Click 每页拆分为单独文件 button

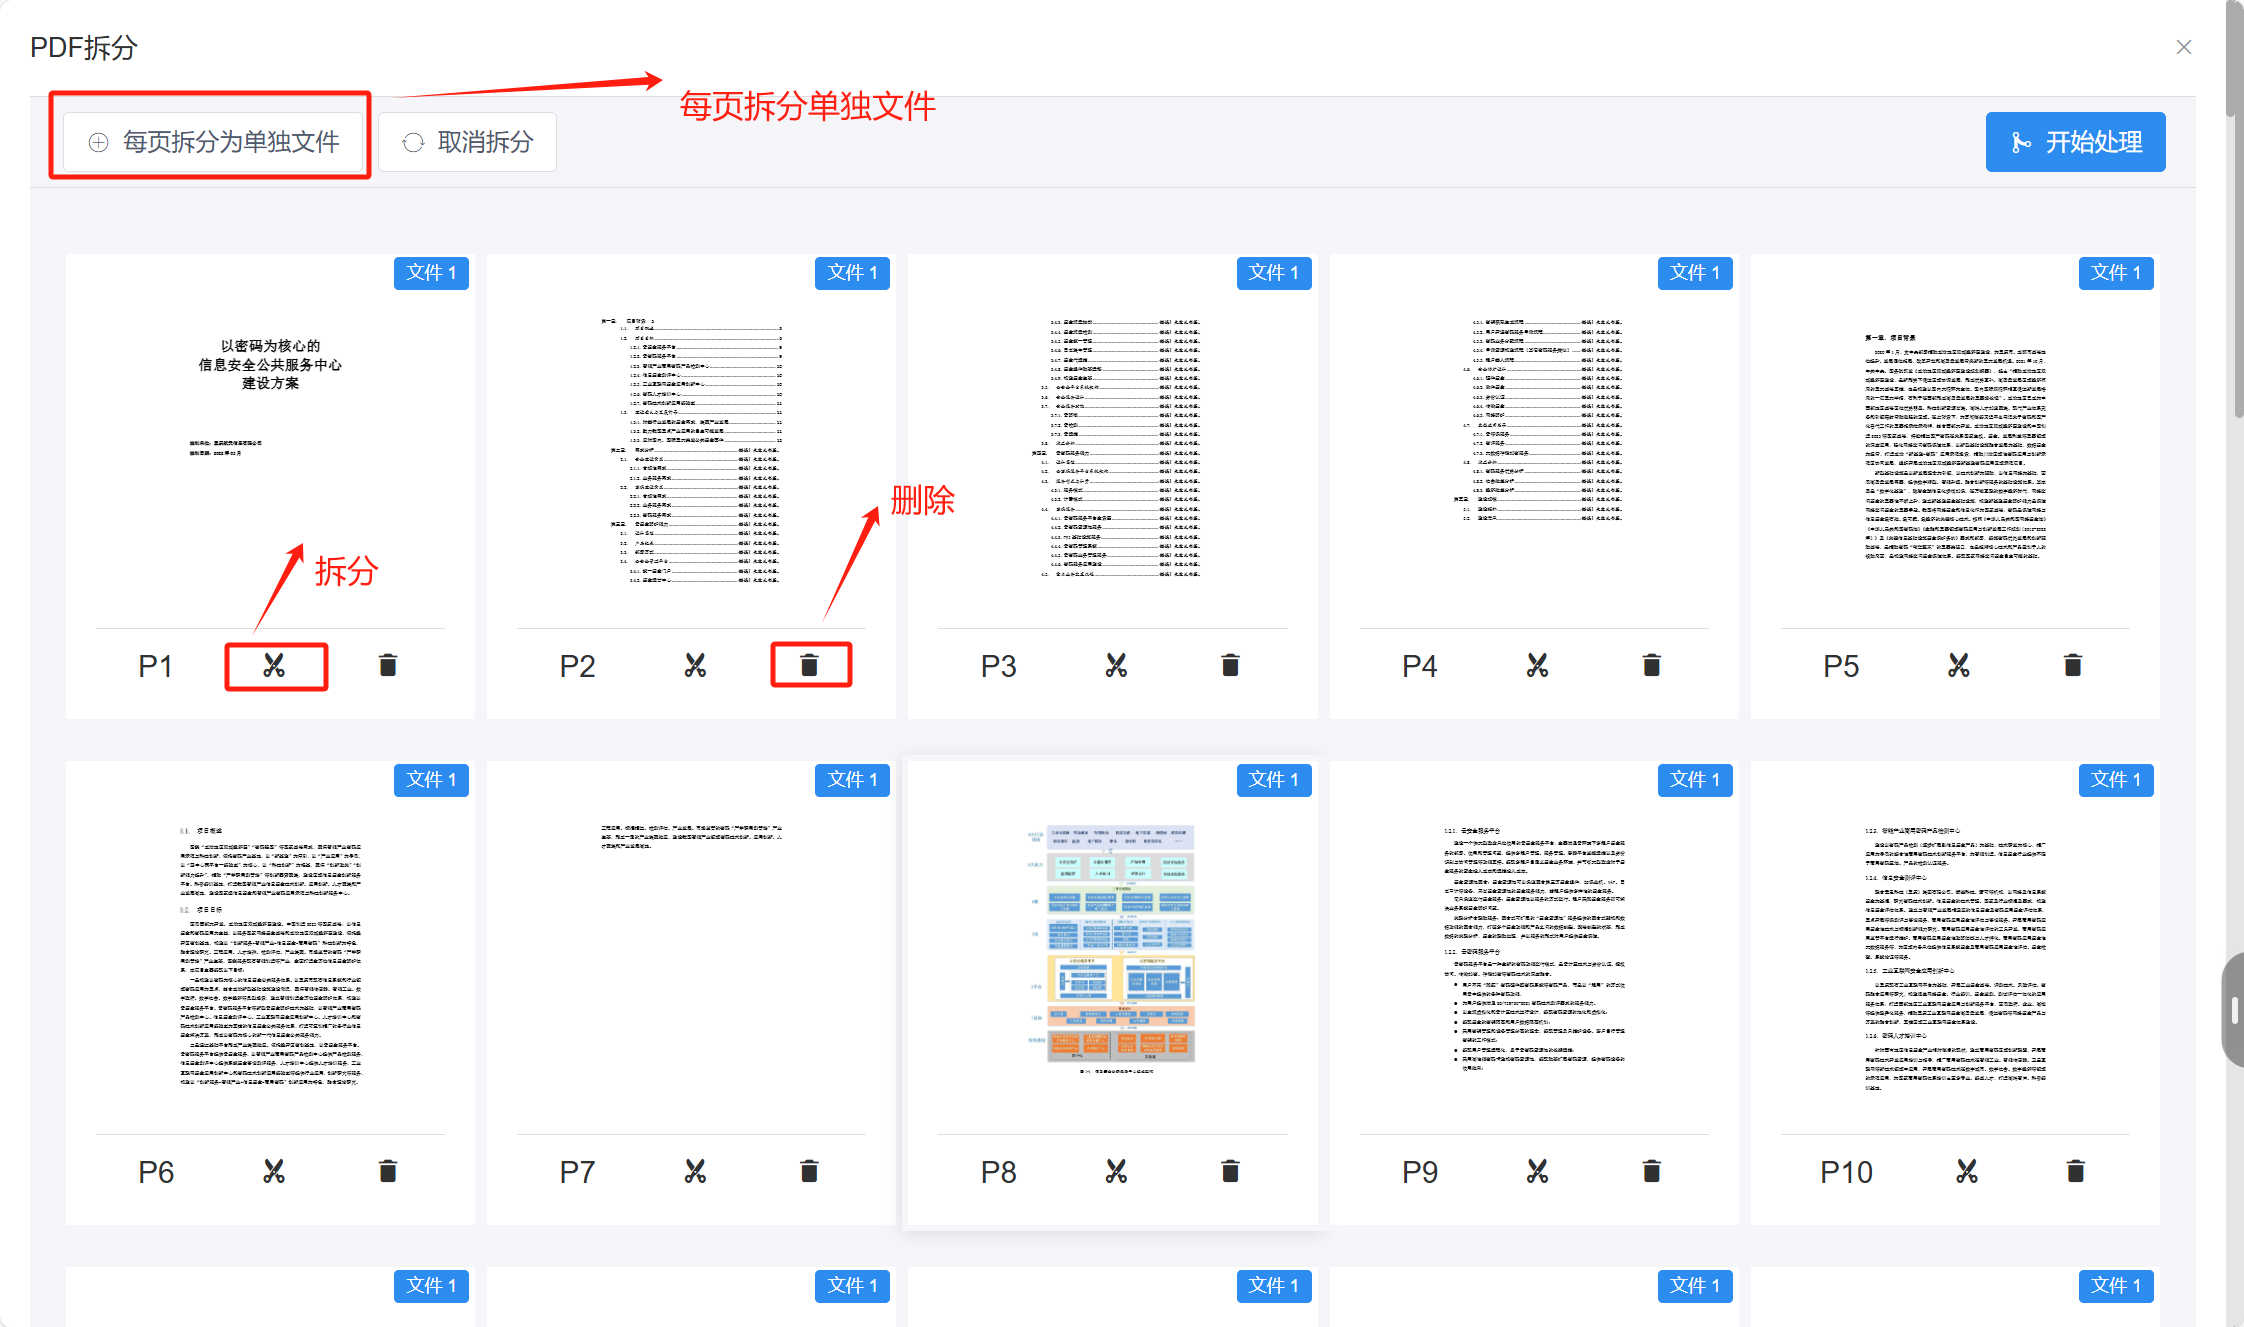point(215,142)
